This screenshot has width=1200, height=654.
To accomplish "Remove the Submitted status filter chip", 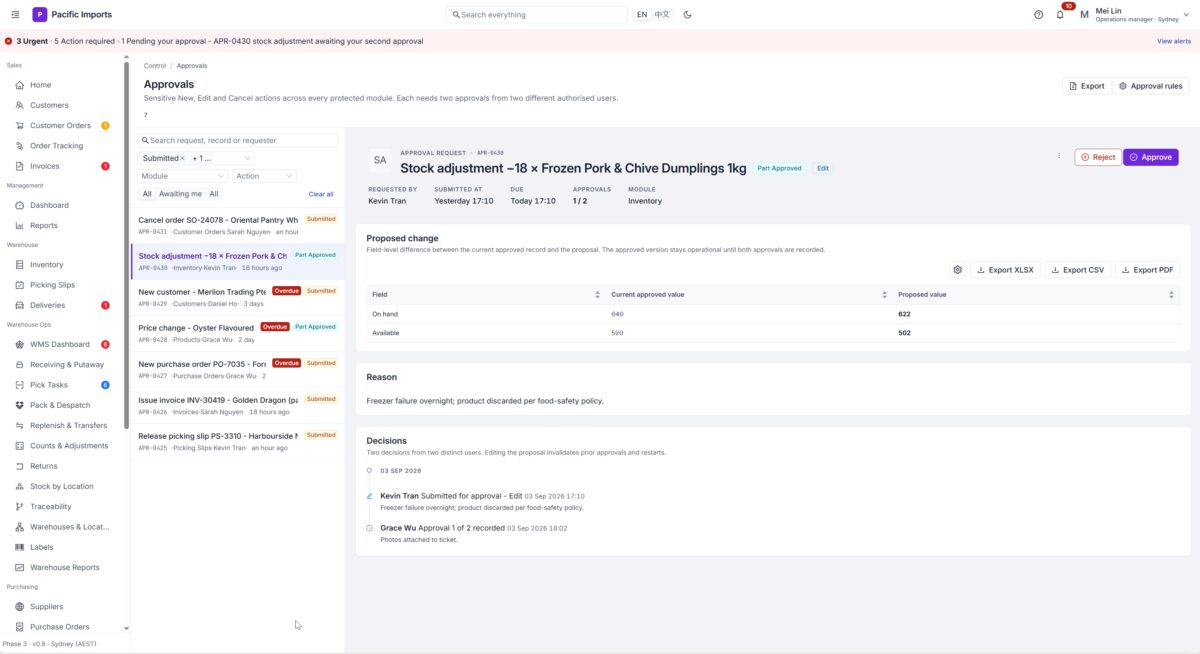I will click(182, 158).
